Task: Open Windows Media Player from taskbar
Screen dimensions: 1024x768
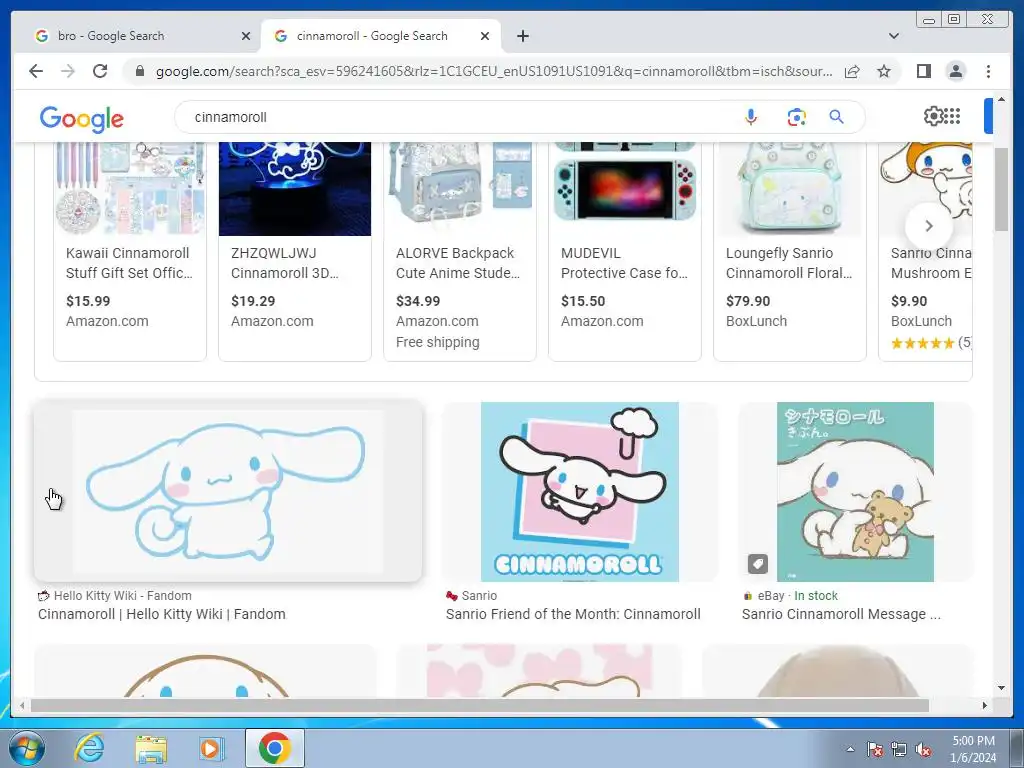Action: tap(211, 748)
